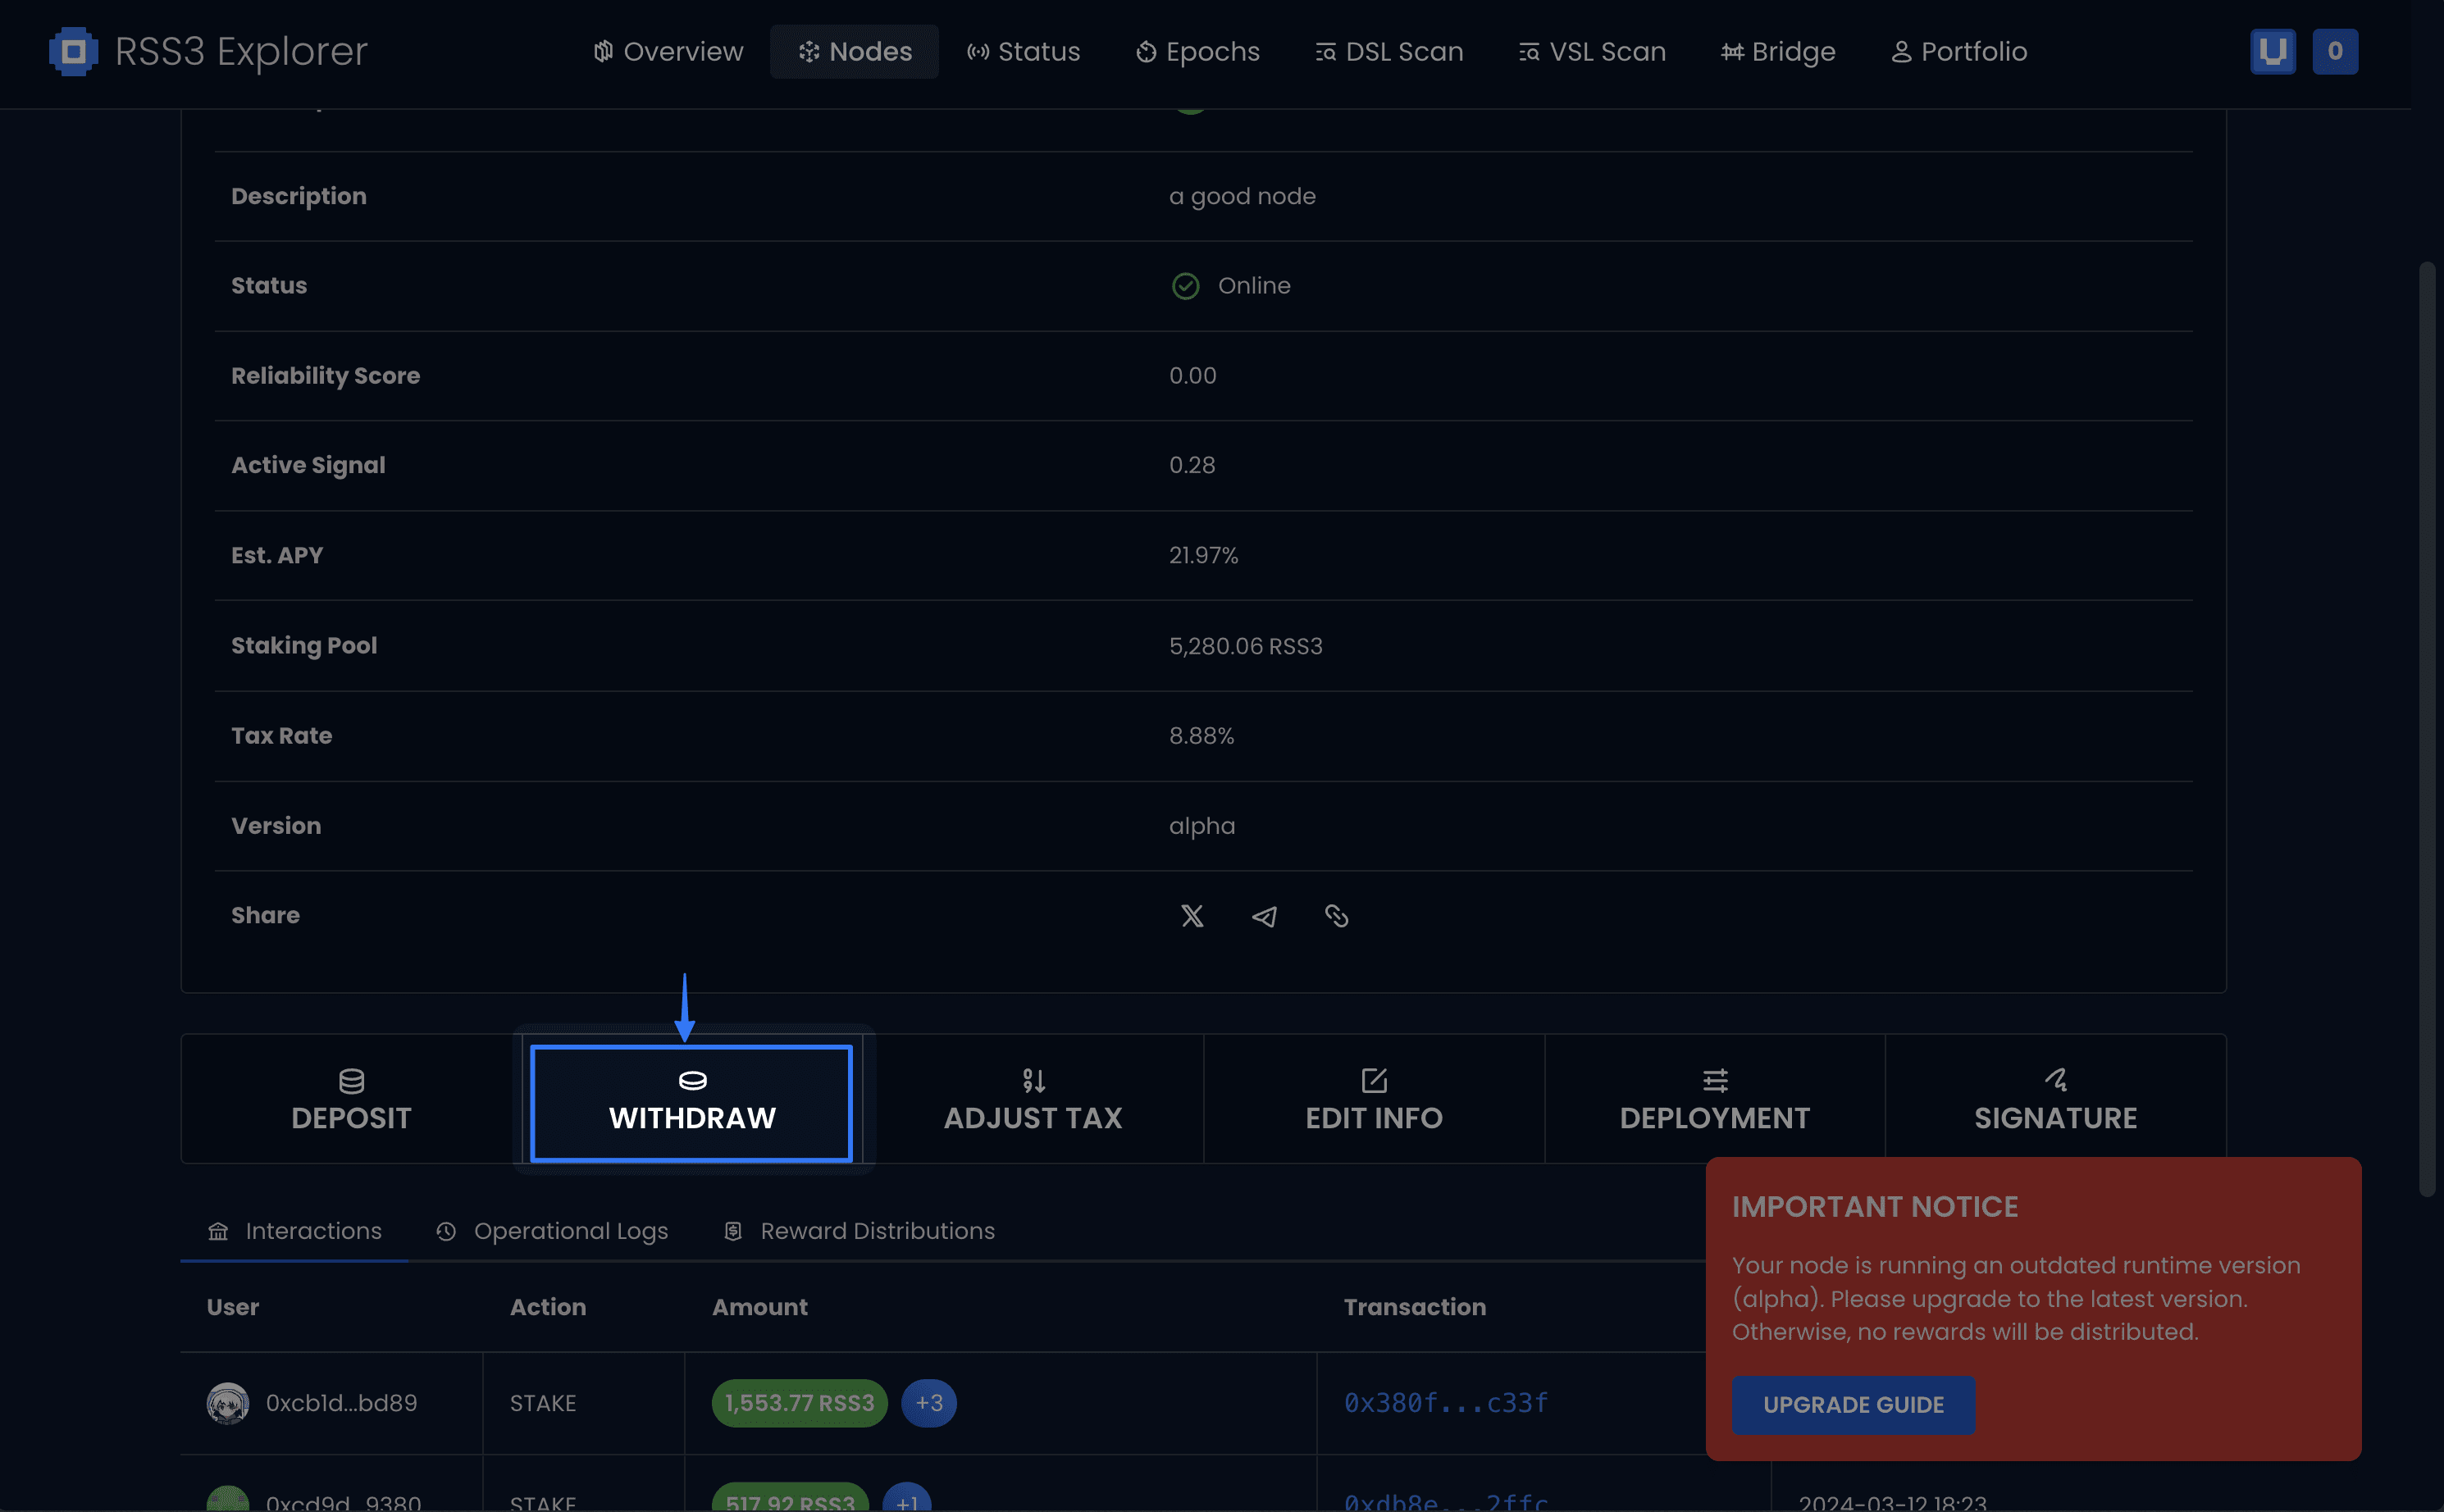Click the Upgrade Guide button
This screenshot has height=1512, width=2444.
1853,1404
